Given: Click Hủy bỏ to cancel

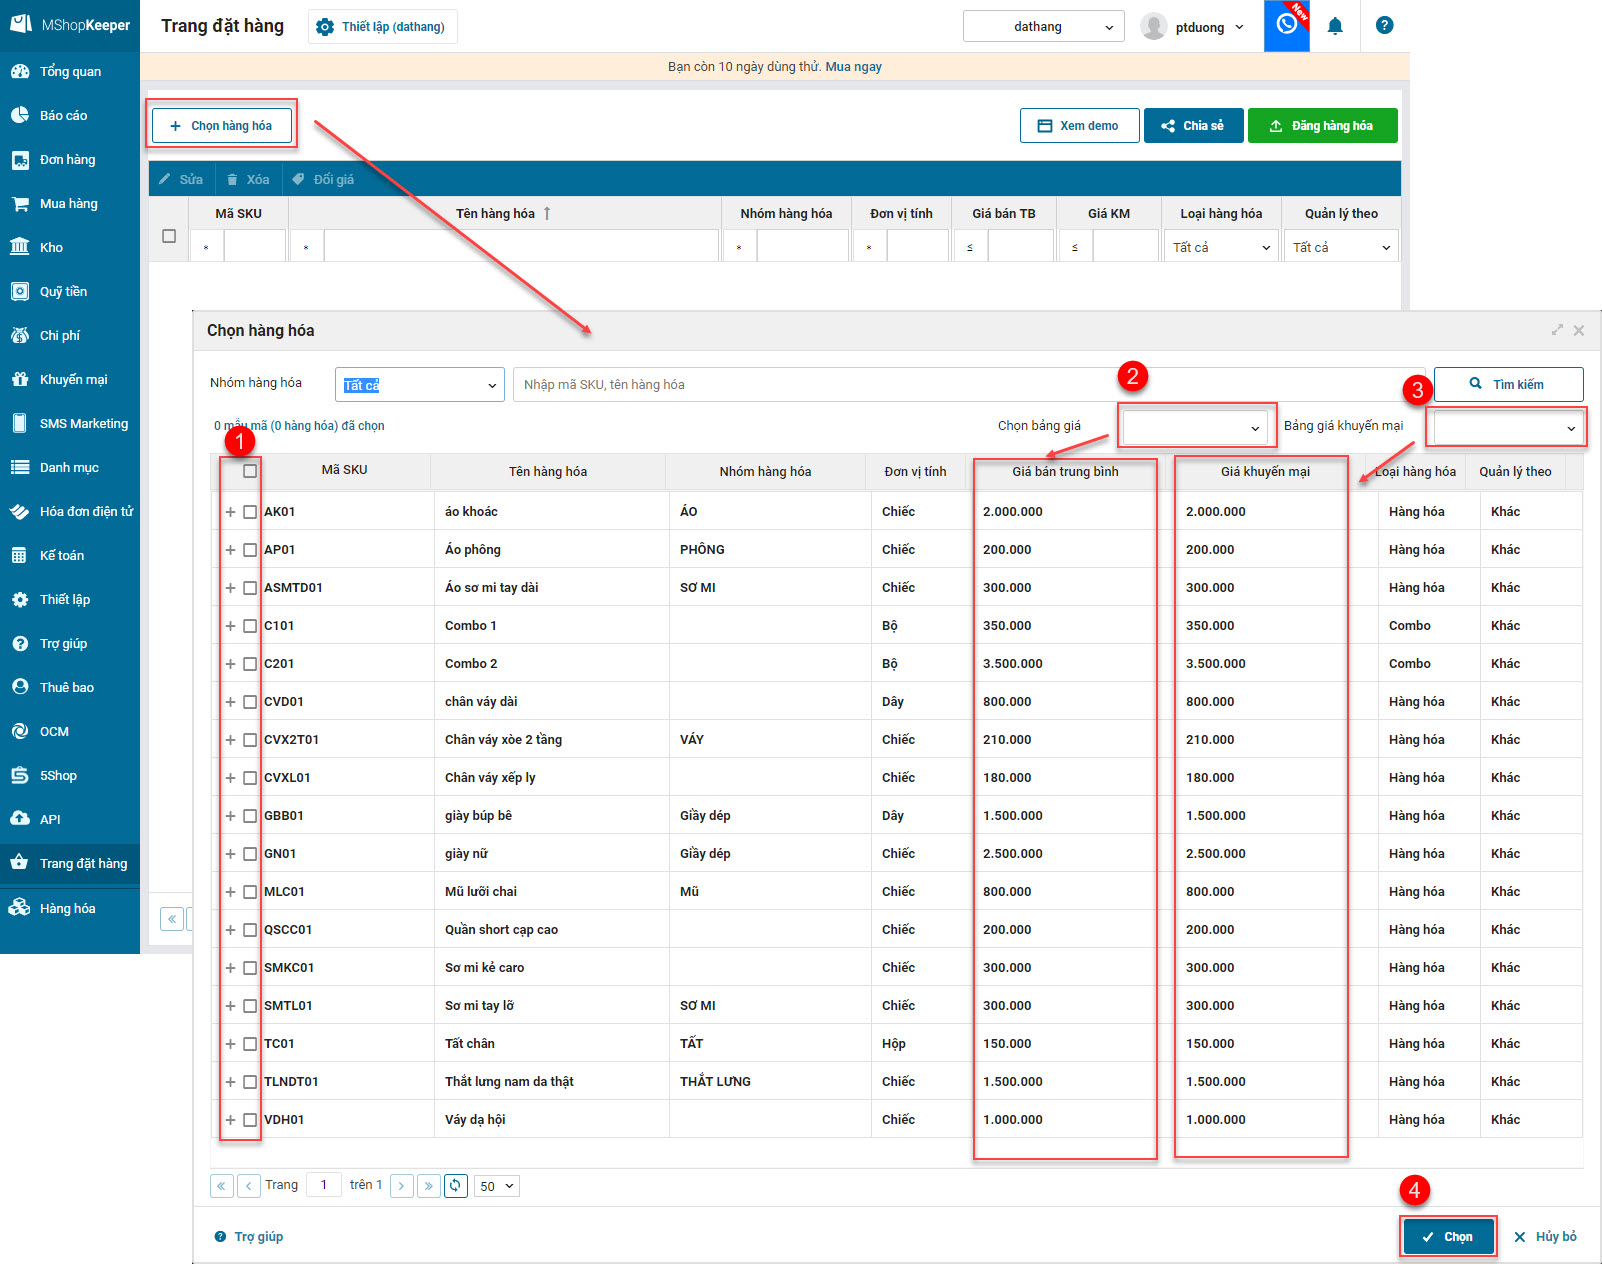Looking at the screenshot, I should point(1545,1237).
